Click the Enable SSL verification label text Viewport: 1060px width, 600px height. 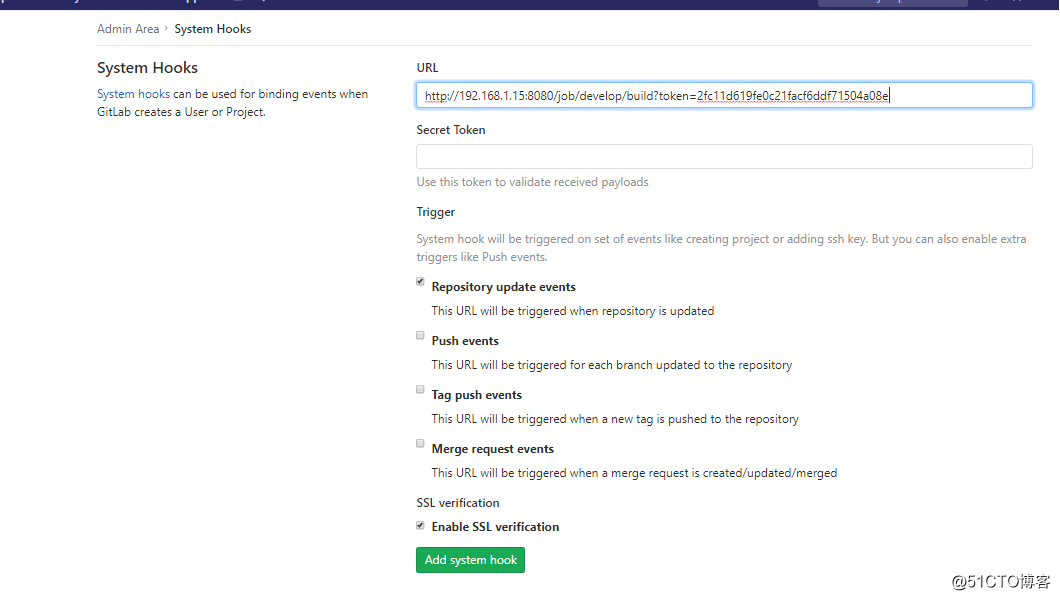(495, 526)
